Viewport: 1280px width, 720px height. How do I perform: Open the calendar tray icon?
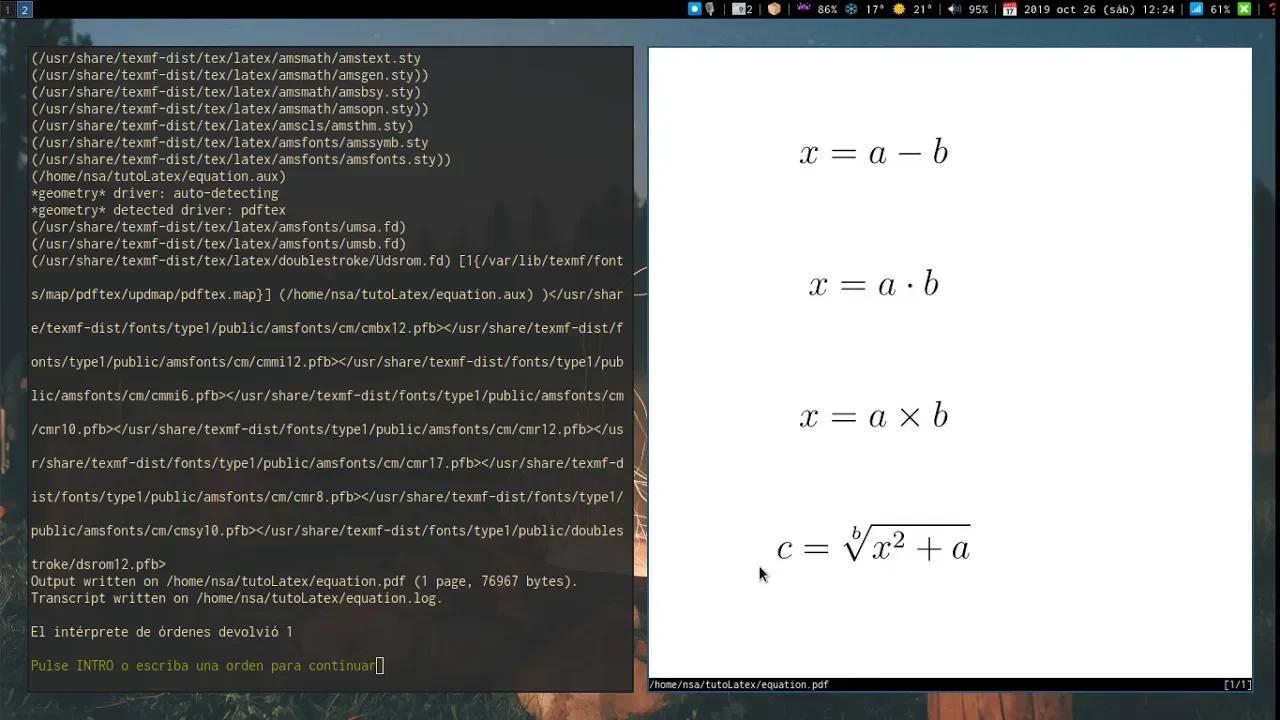(1010, 9)
